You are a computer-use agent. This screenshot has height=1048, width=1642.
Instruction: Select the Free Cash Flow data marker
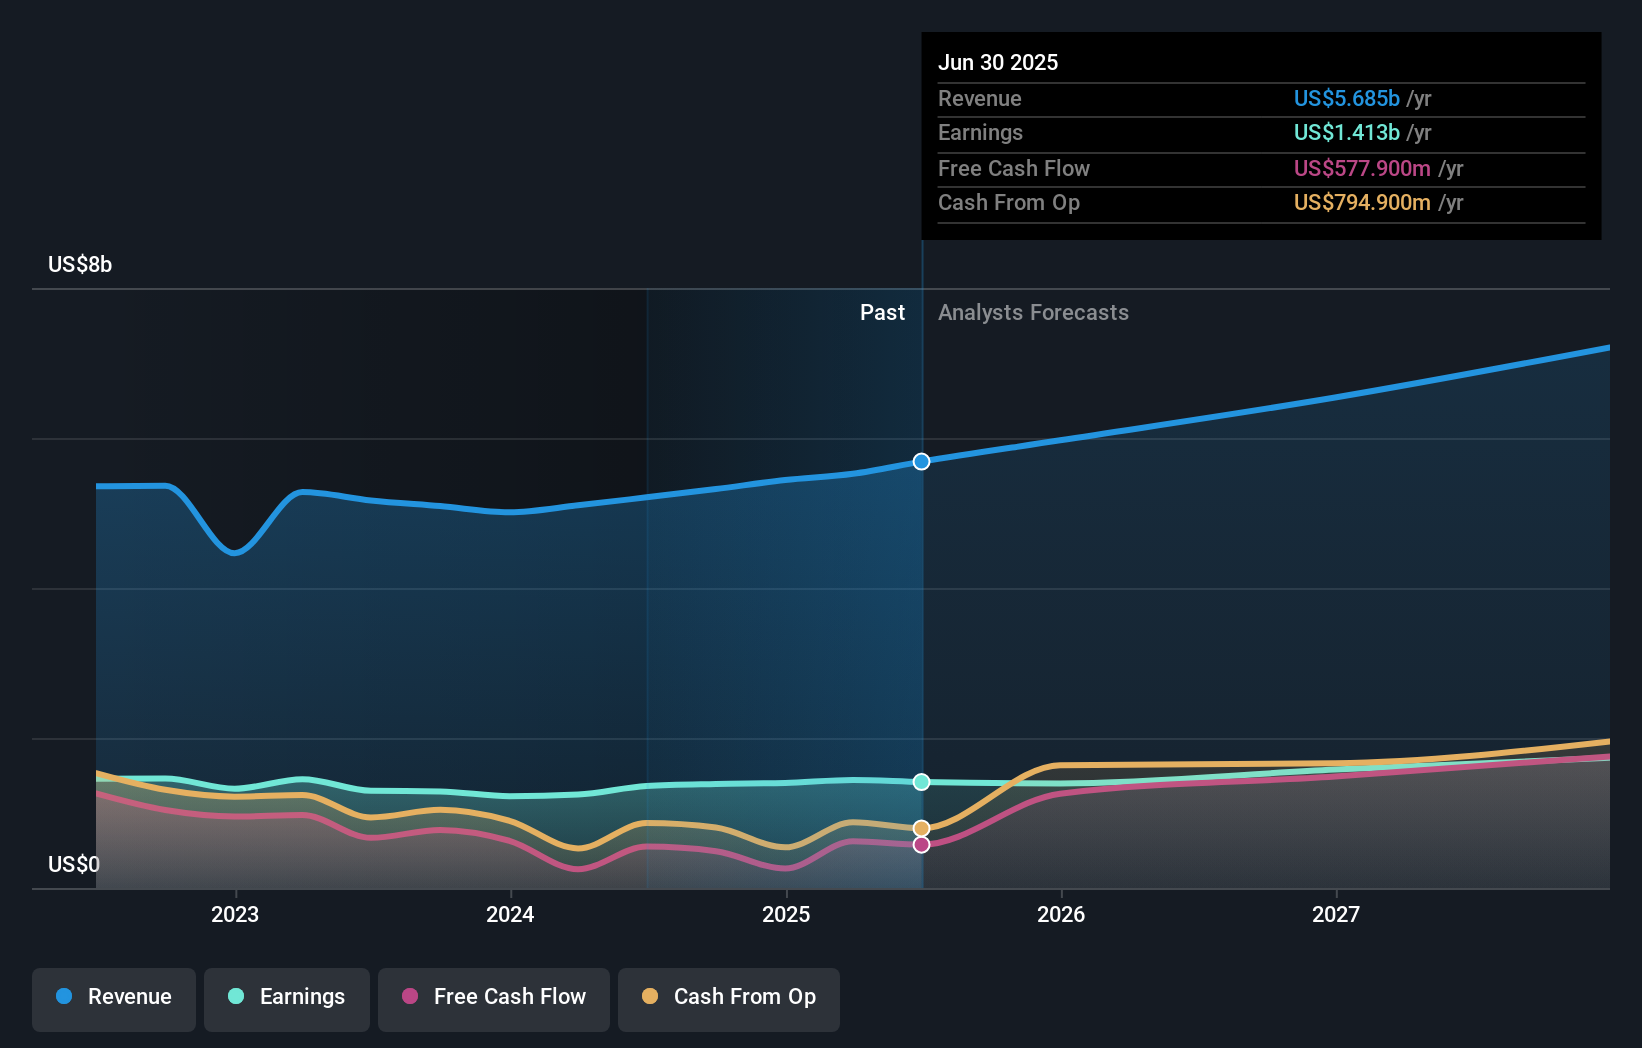921,845
